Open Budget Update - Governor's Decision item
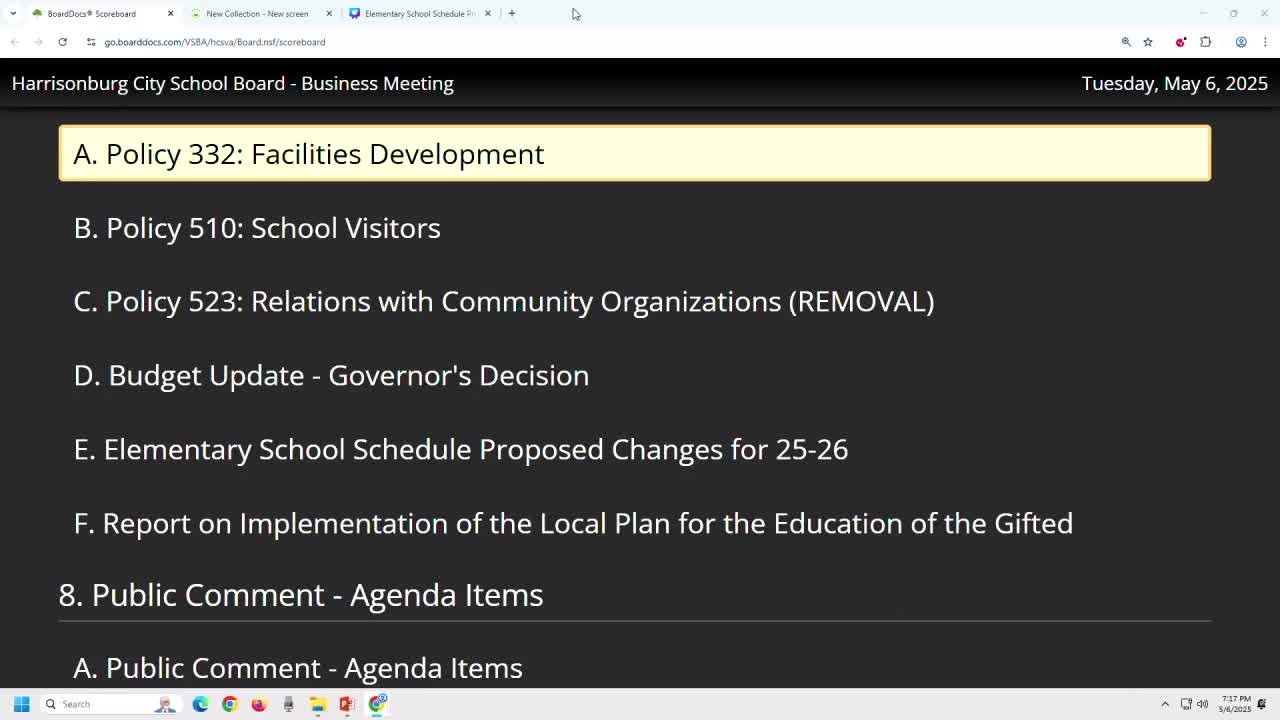 point(331,375)
